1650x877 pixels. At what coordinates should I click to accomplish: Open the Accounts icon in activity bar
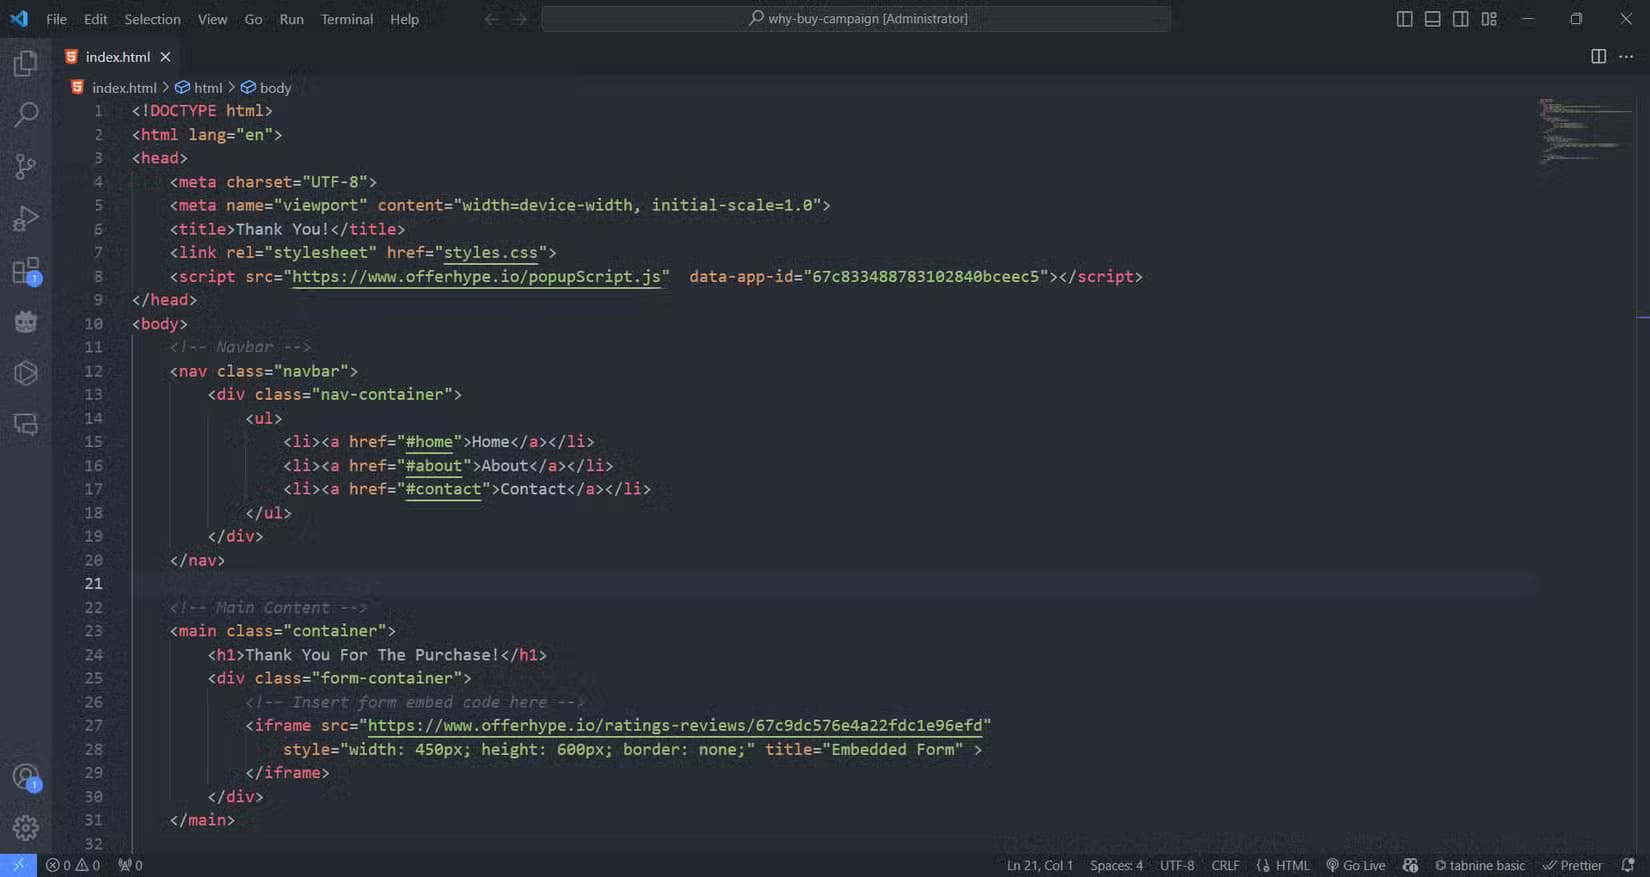coord(26,777)
